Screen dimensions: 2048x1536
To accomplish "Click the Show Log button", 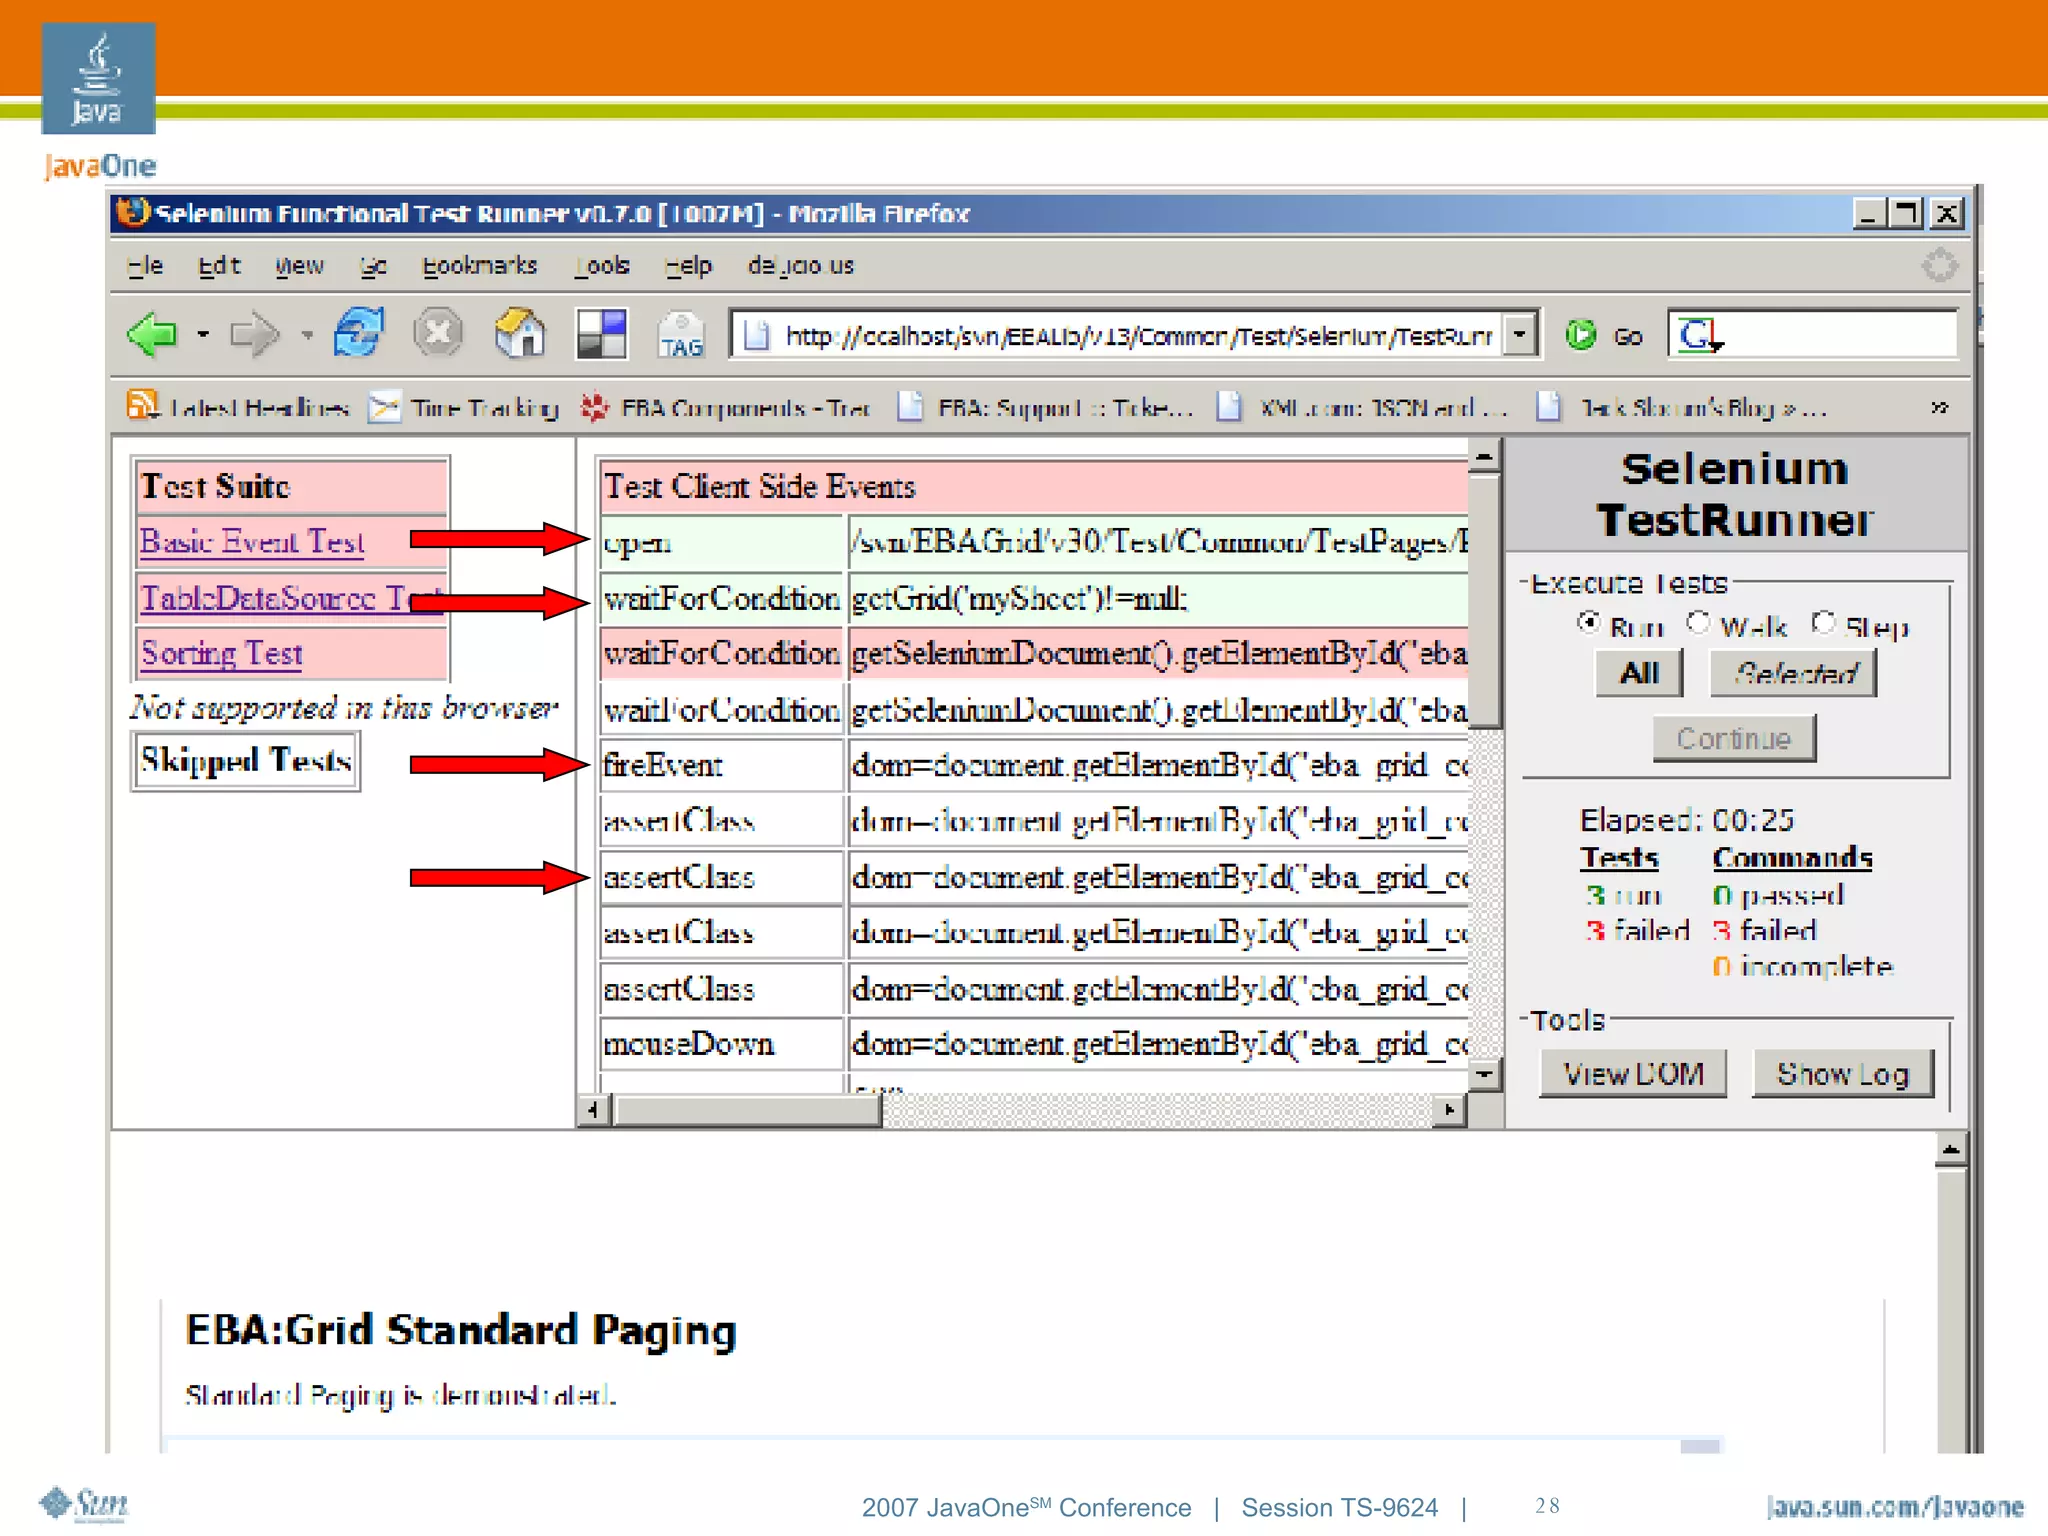I will pyautogui.click(x=1843, y=1074).
